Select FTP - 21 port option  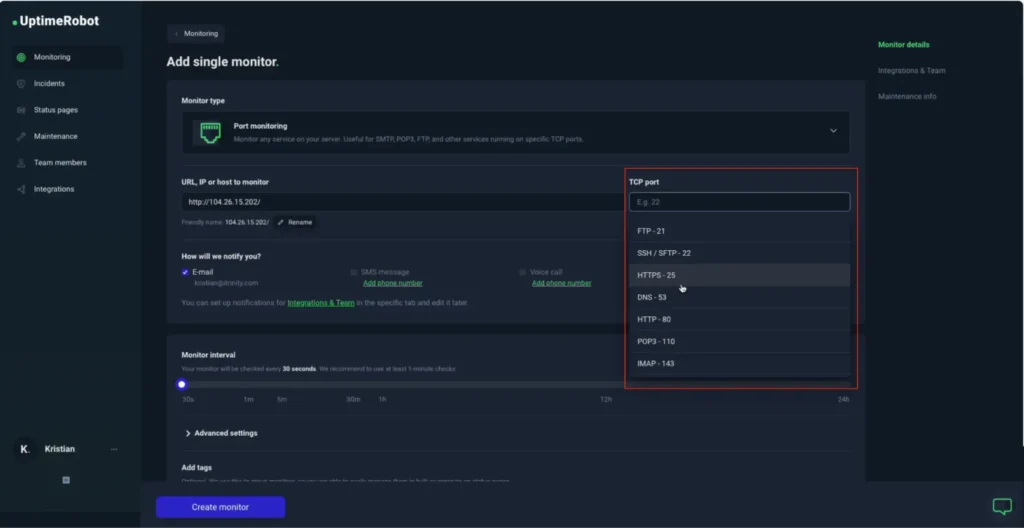(x=740, y=231)
